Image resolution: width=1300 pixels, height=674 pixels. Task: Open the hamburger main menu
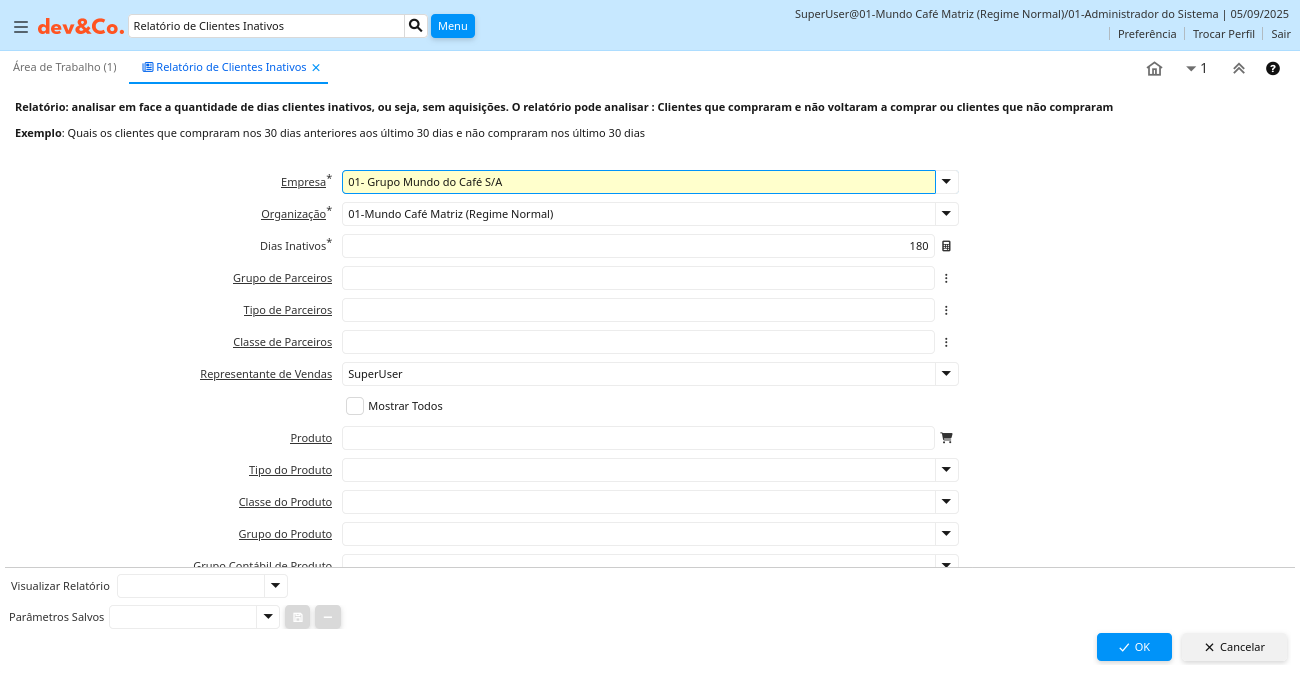[20, 27]
